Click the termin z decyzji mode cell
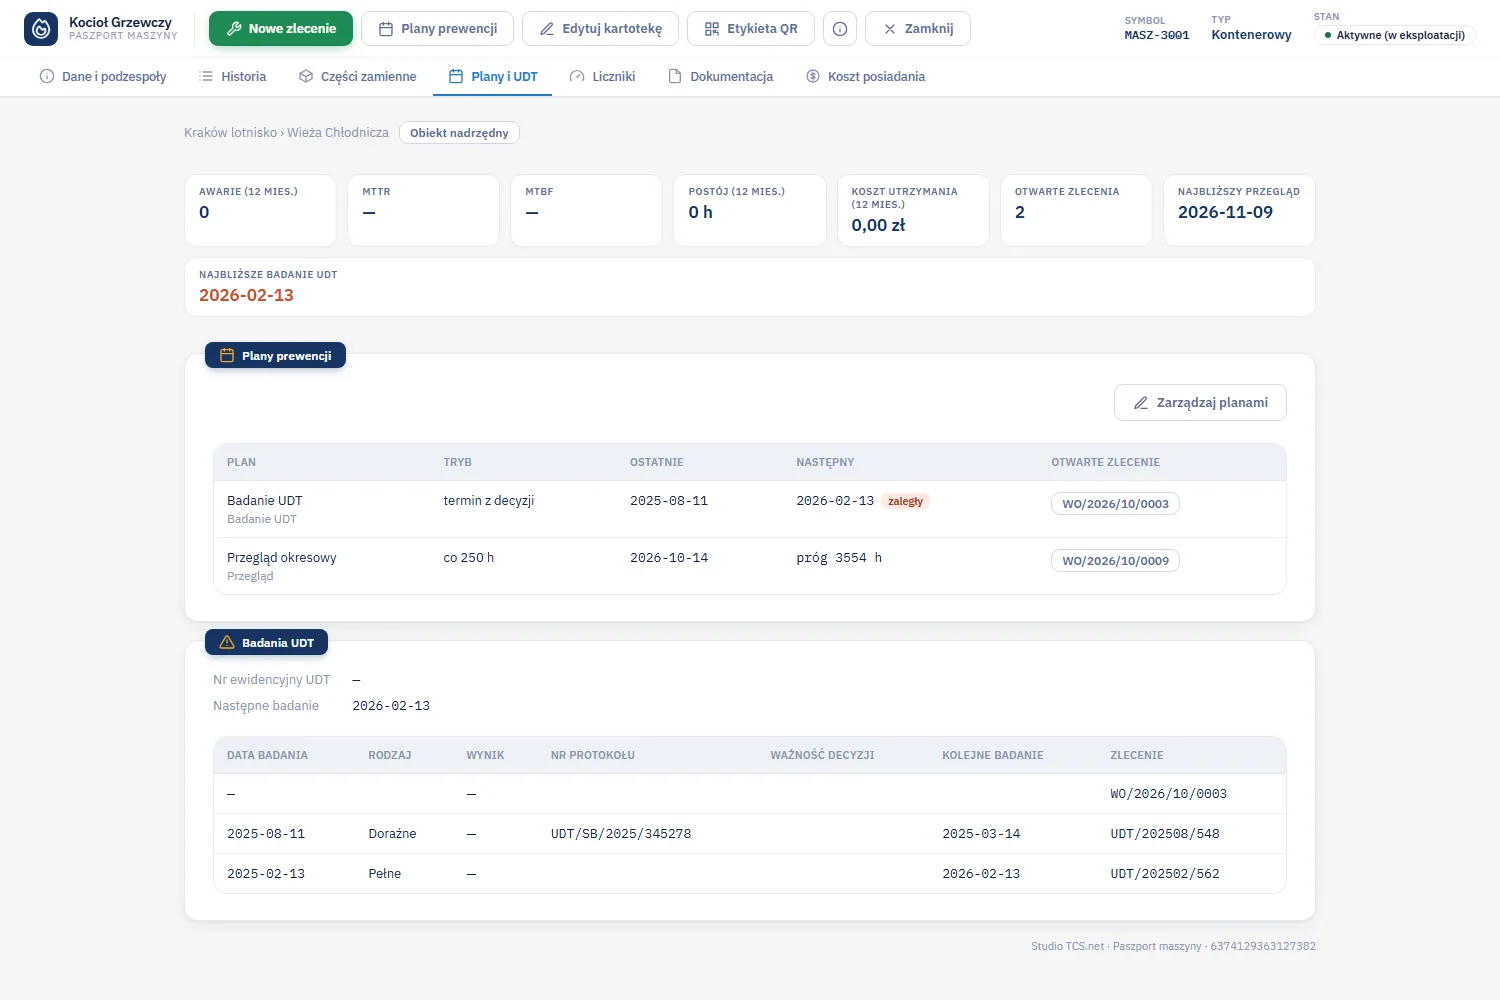Screen dimensions: 1500x1000 coord(489,501)
